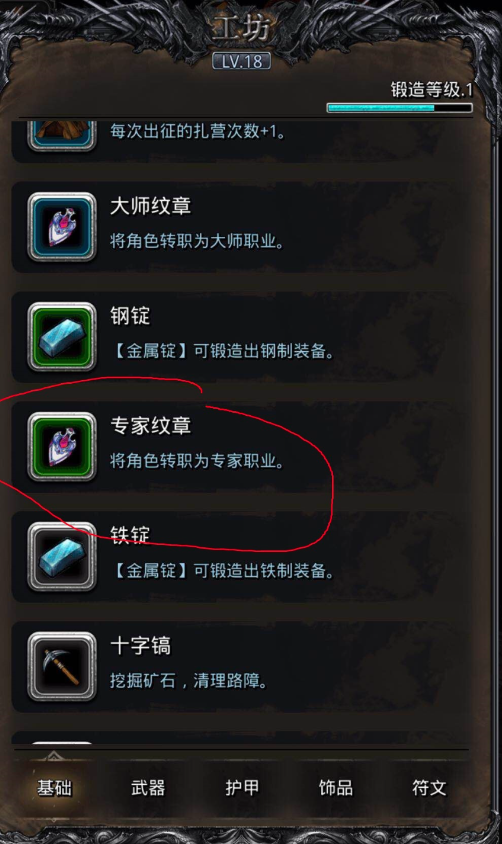Click the 铁锭 description about 铁制装备
The width and height of the screenshot is (502, 844).
pos(222,571)
